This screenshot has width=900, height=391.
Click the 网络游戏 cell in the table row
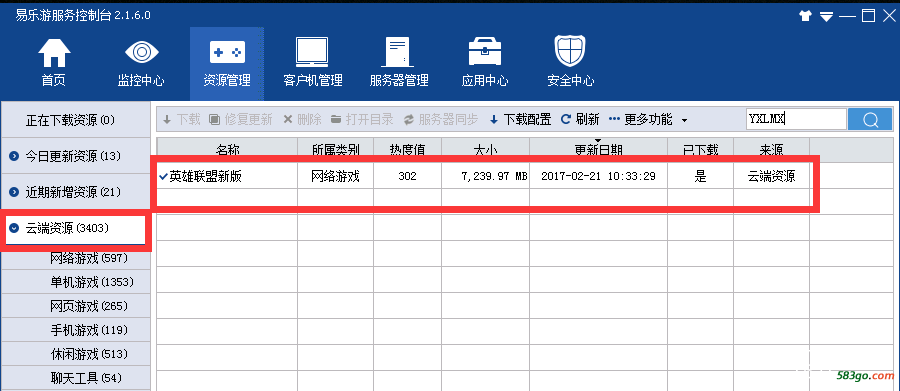335,176
